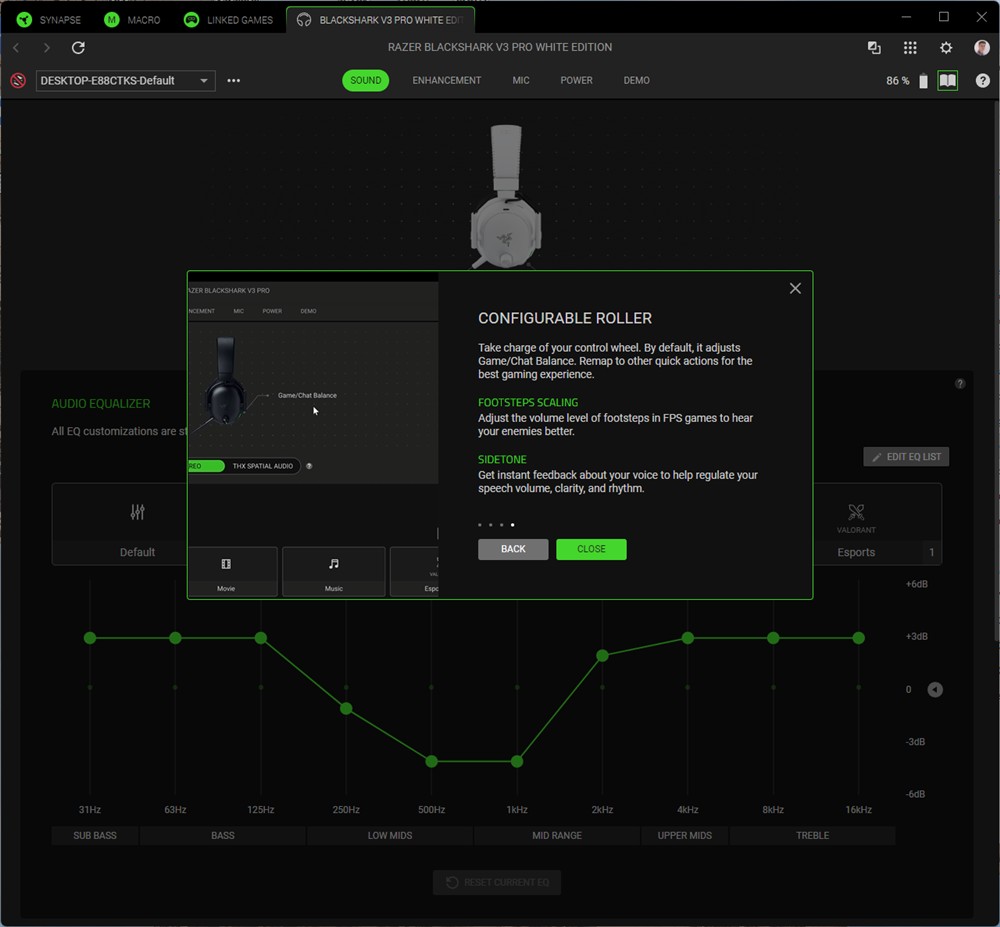Open the settings gear icon
Screen dimensions: 1000x927
click(946, 48)
